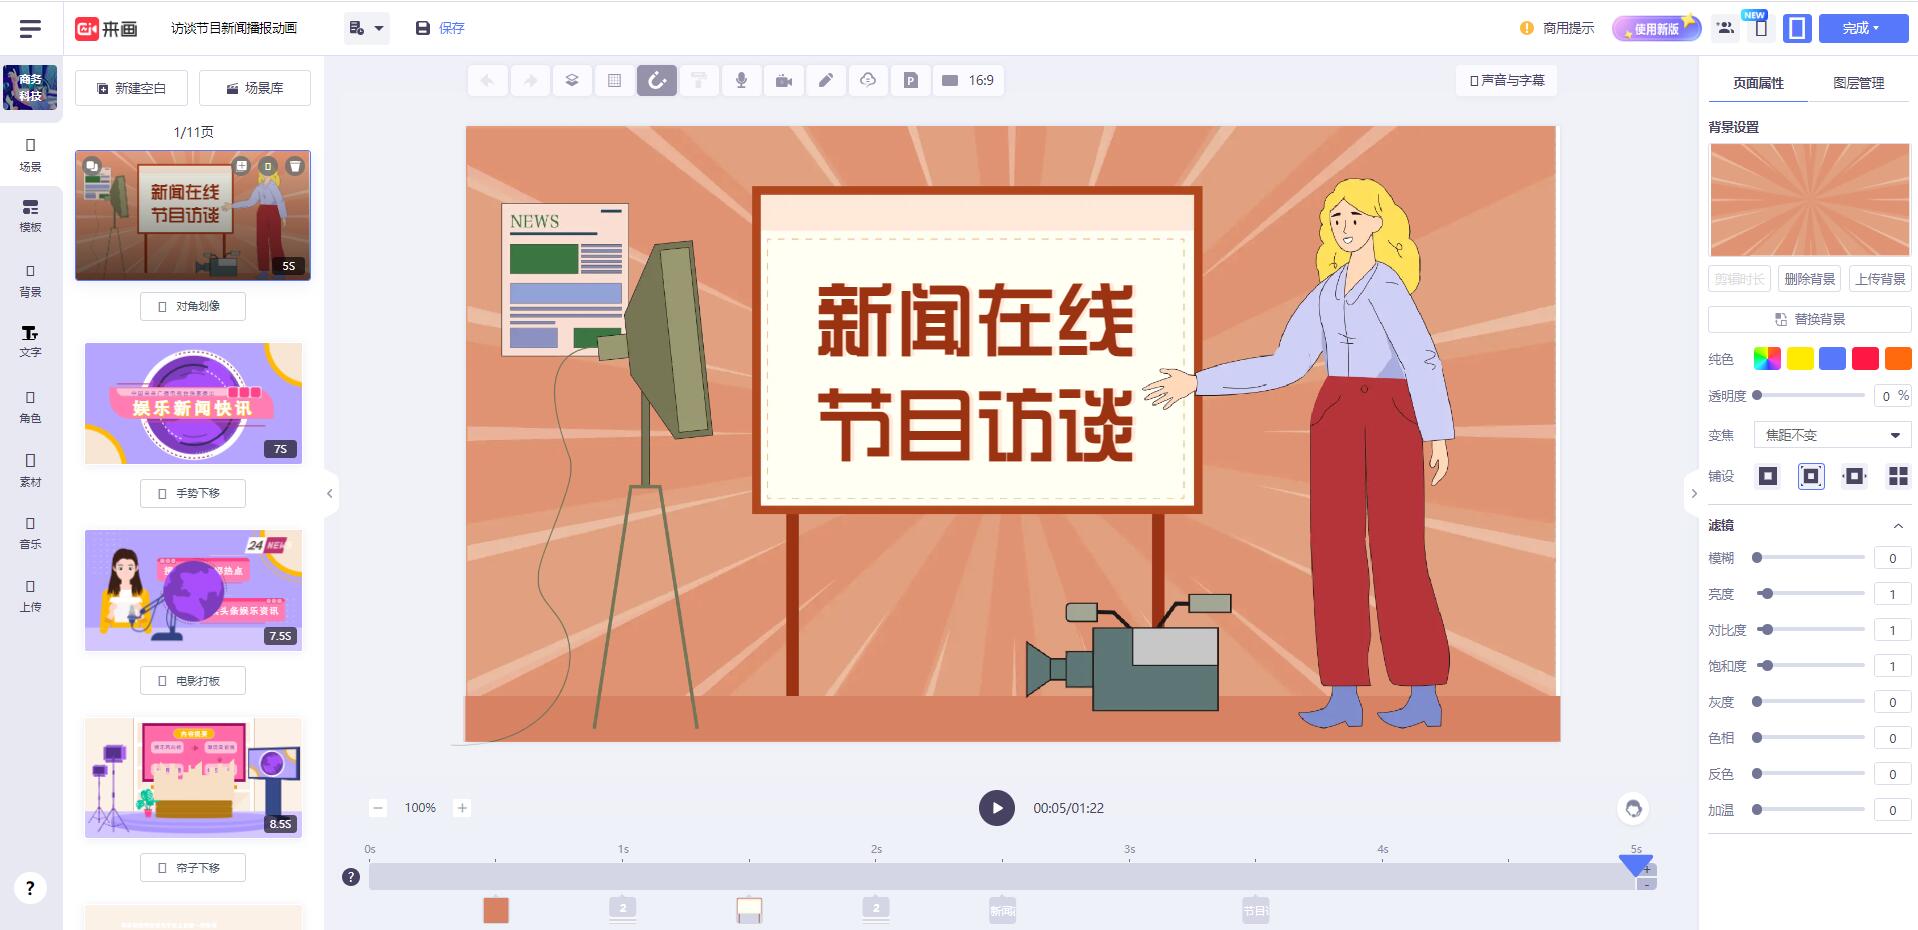Image resolution: width=1918 pixels, height=930 pixels.
Task: Open the Upload sidebar tab
Action: click(x=31, y=596)
